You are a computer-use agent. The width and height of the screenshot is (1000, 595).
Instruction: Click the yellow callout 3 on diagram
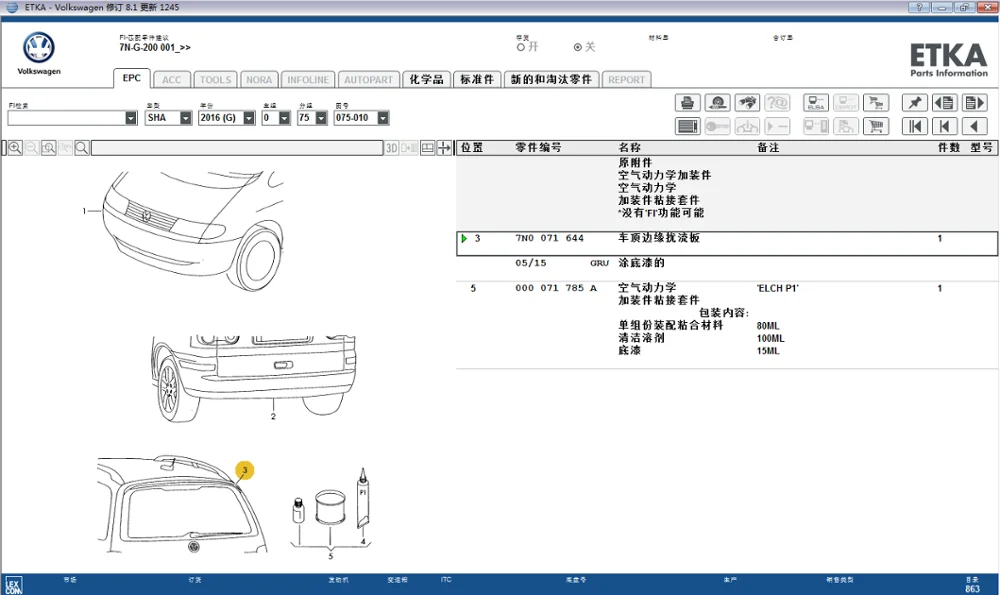point(245,471)
